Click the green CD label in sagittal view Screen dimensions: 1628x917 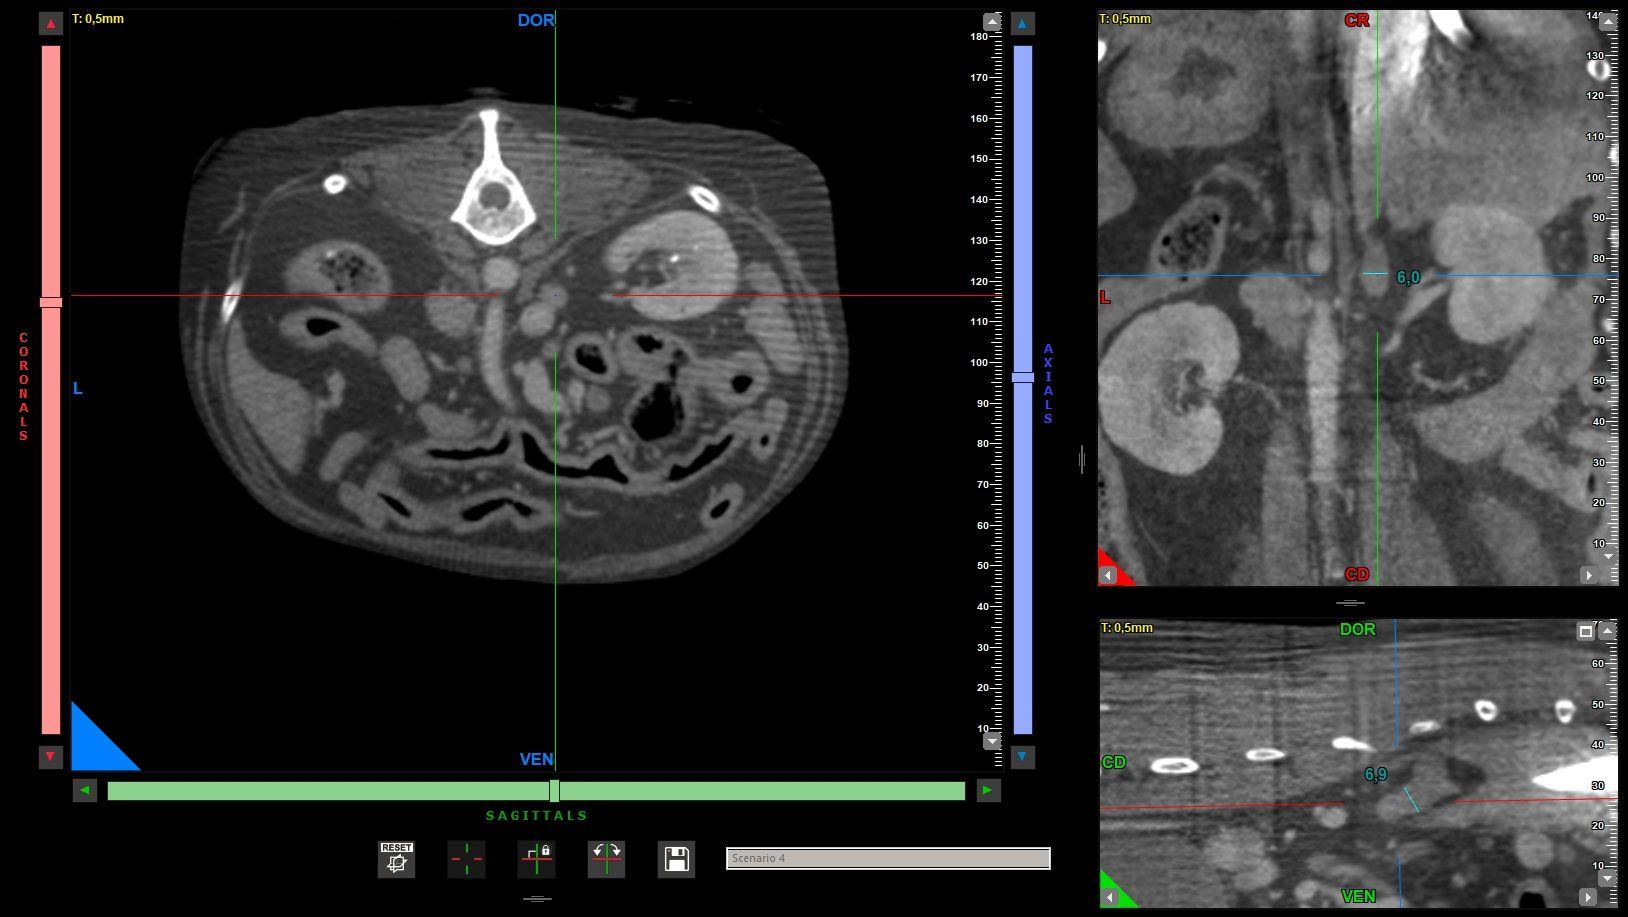[x=1114, y=762]
